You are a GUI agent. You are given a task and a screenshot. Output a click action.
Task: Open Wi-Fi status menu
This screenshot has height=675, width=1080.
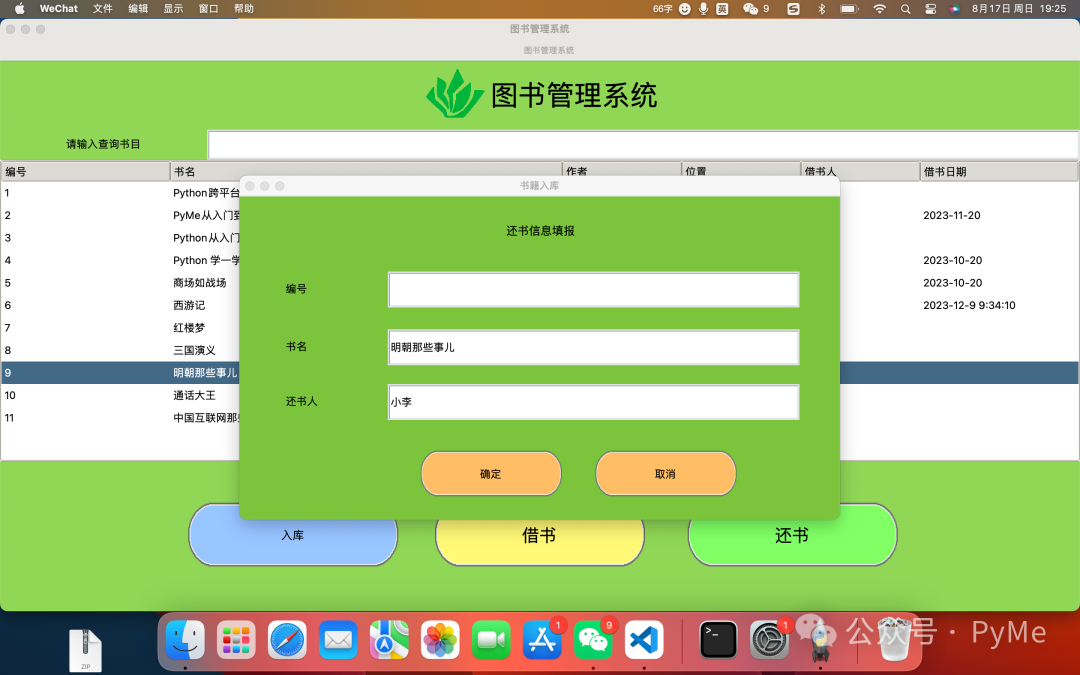879,8
